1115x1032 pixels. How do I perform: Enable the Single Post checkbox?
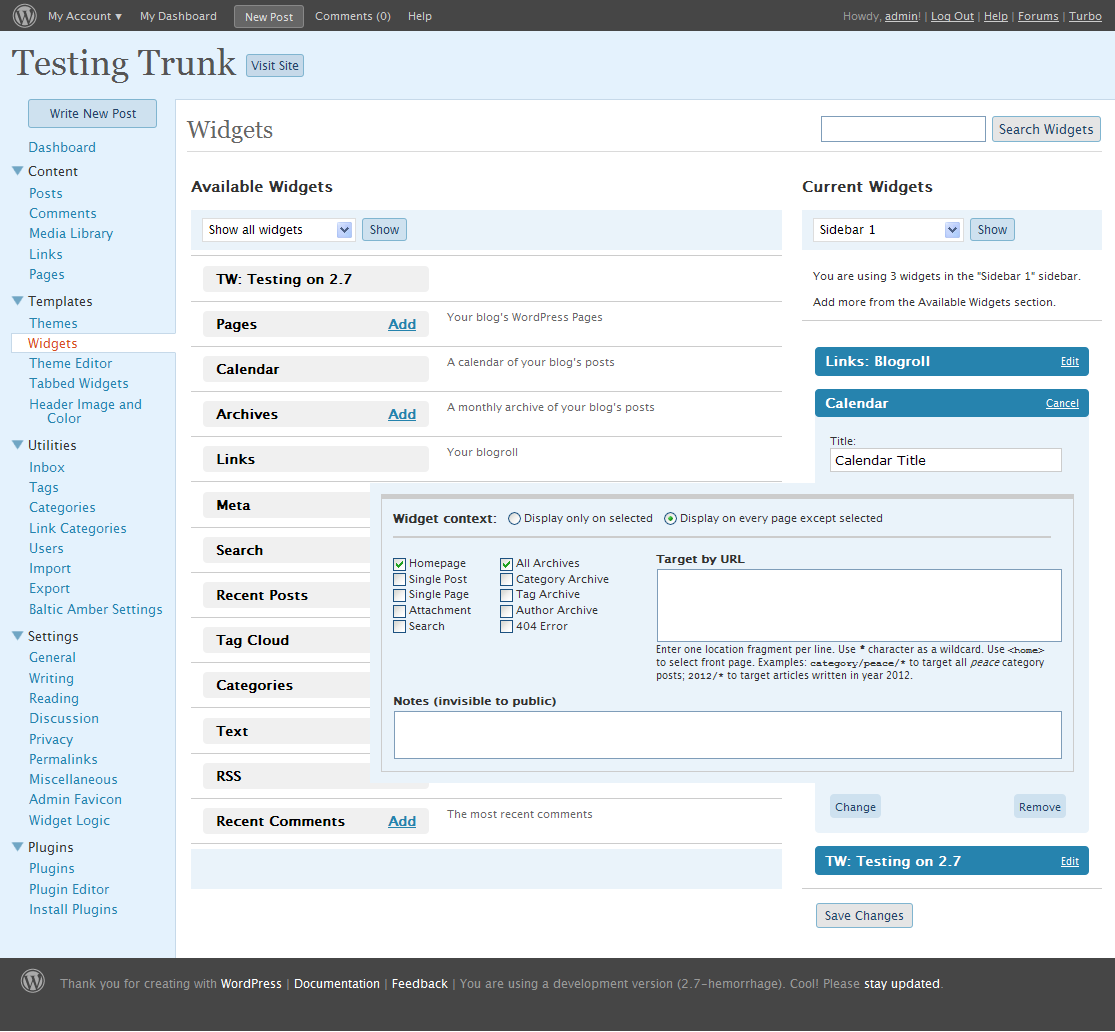[x=400, y=580]
